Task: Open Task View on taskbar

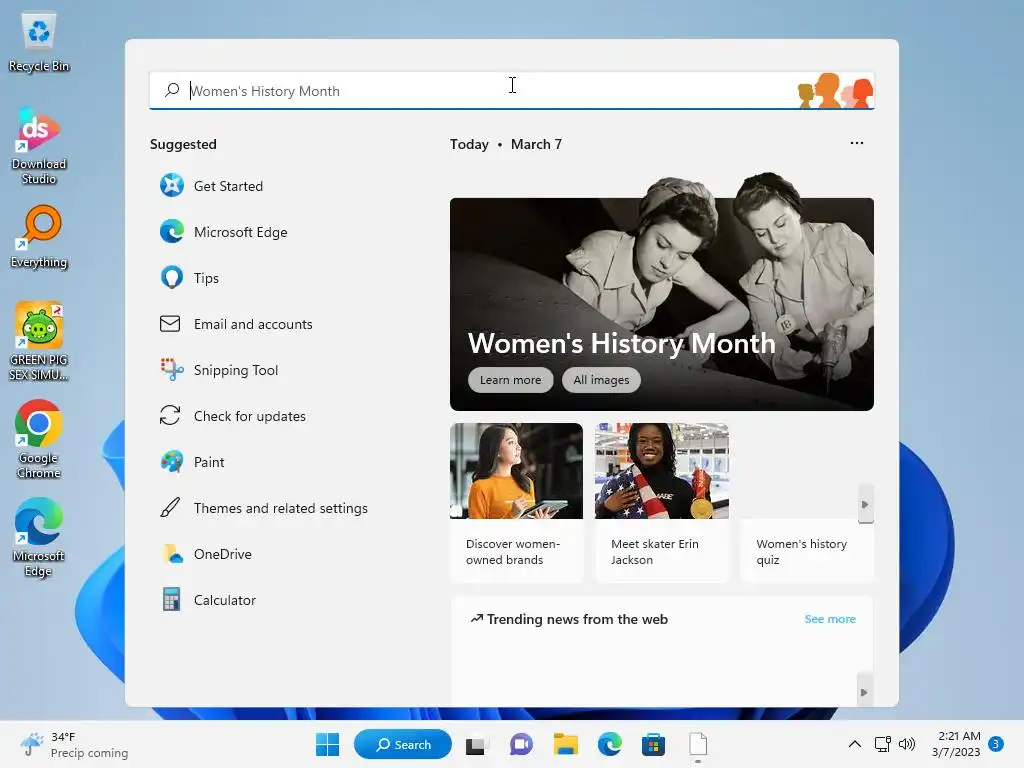Action: click(477, 744)
